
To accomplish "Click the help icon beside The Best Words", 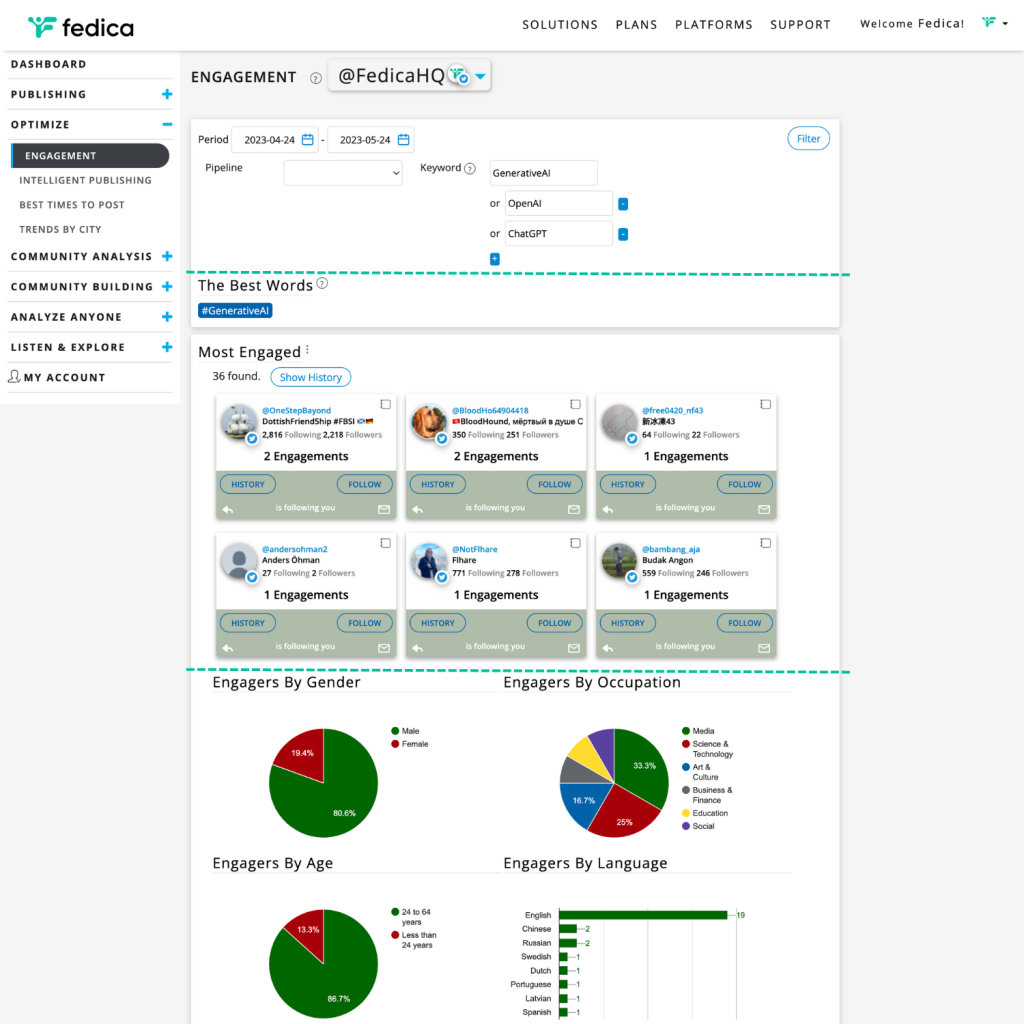I will (x=322, y=284).
